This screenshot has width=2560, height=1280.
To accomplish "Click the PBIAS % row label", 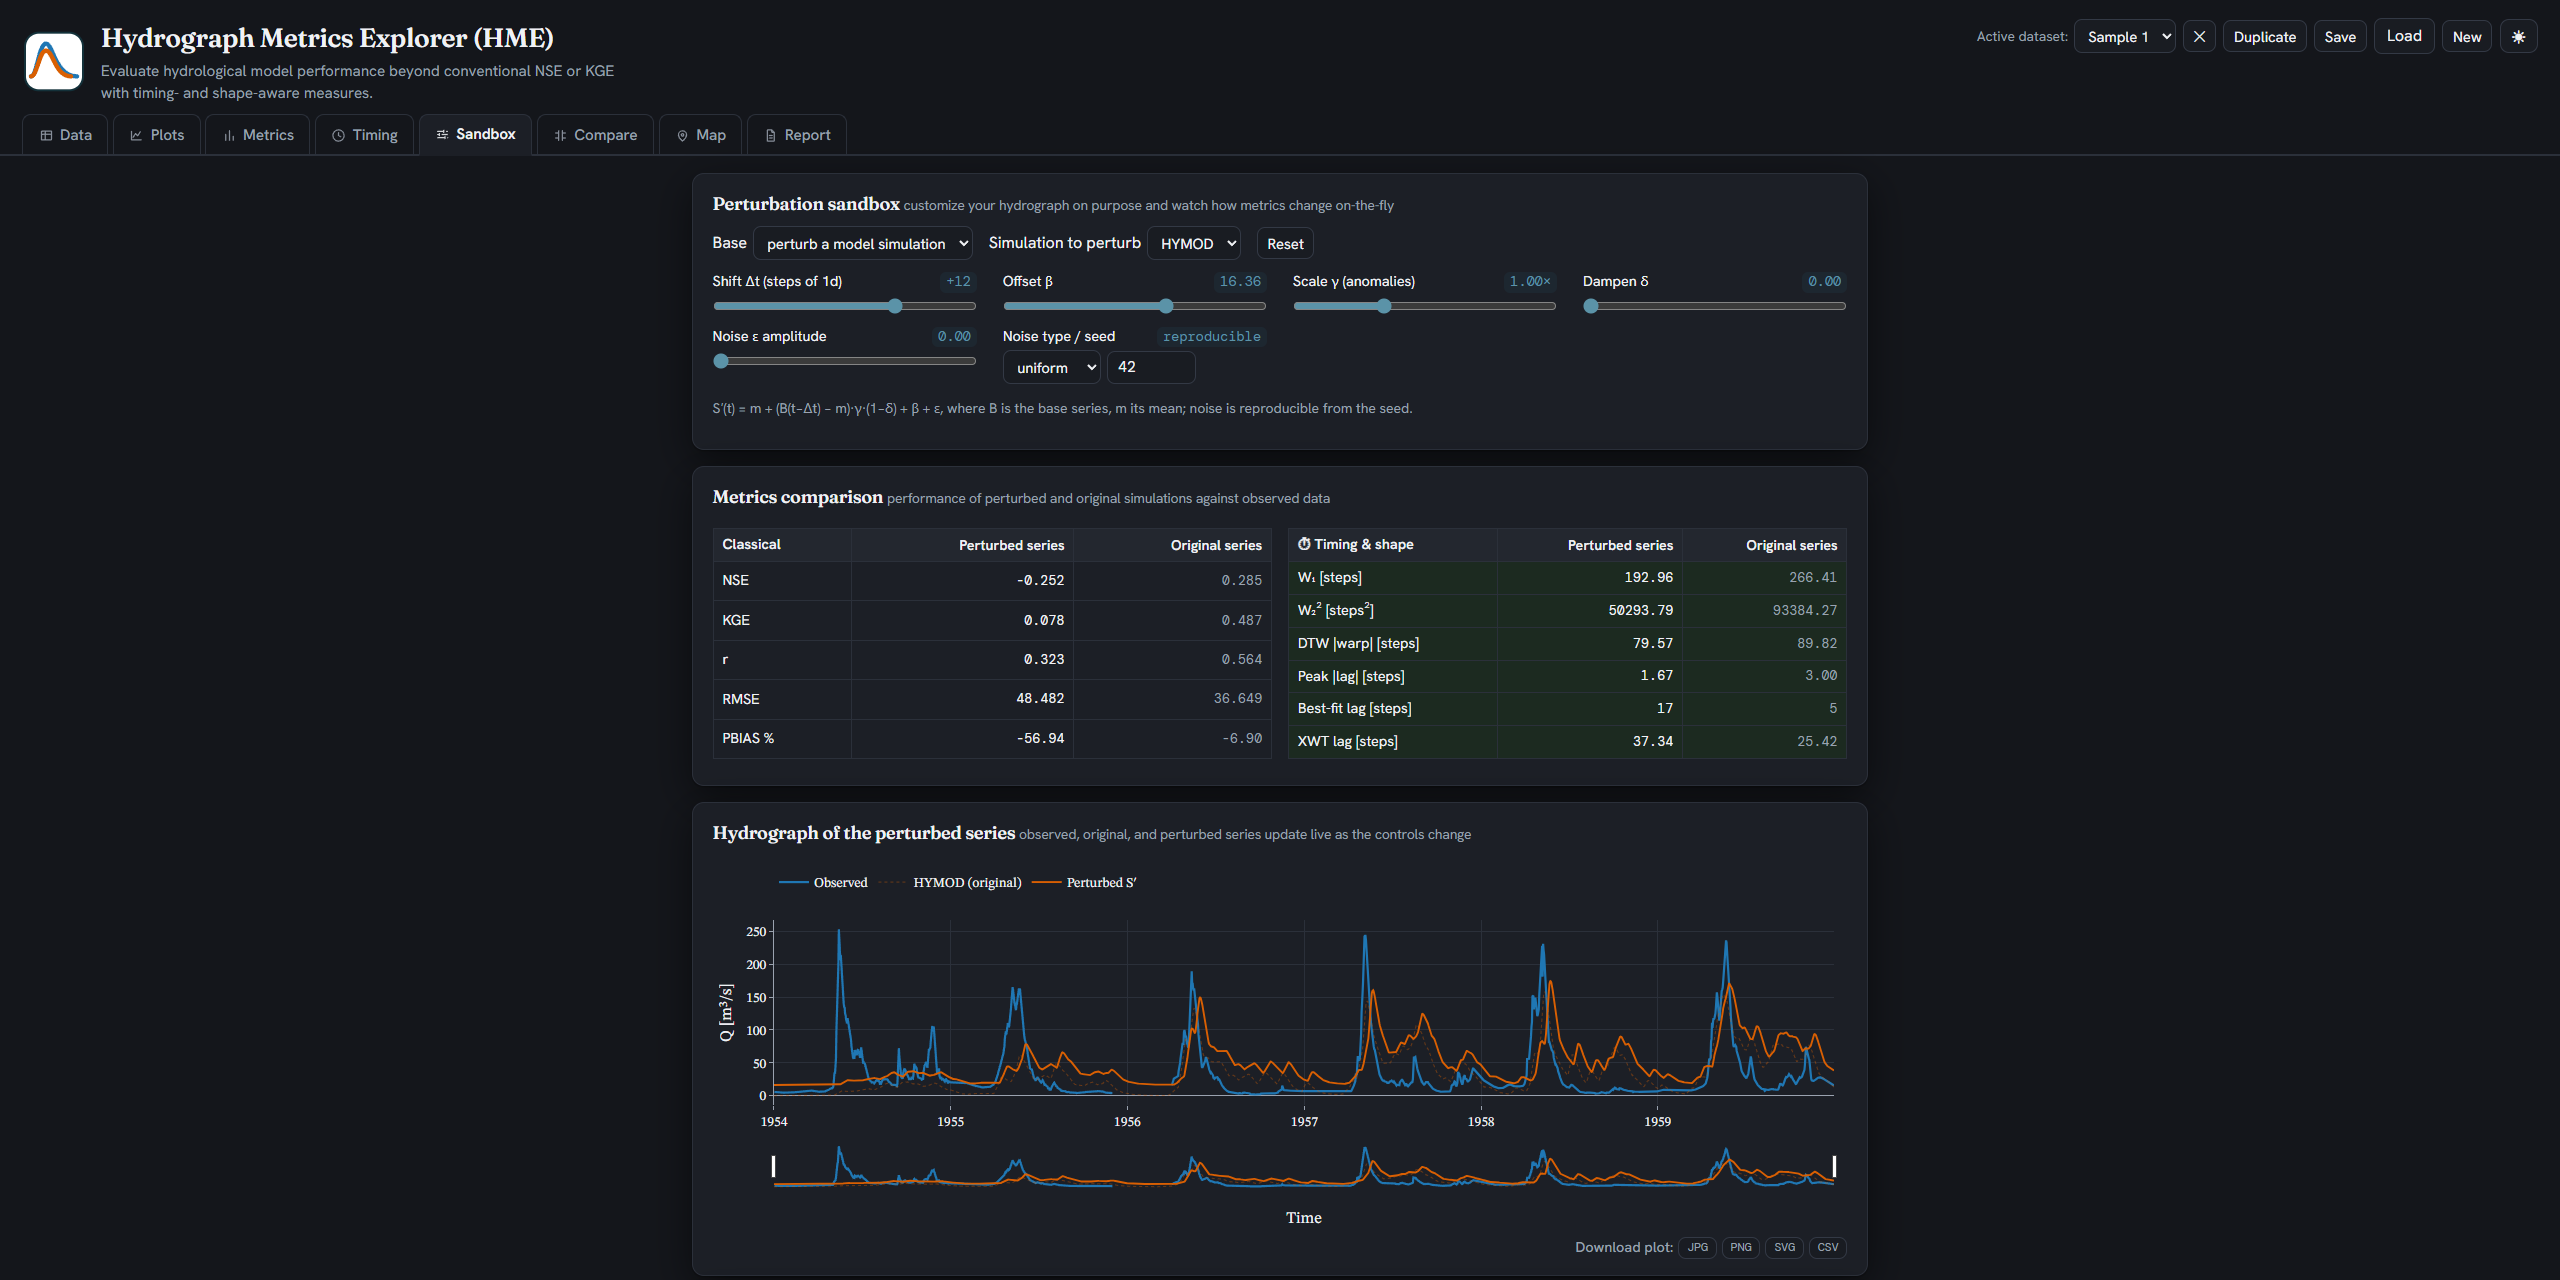I will 748,738.
